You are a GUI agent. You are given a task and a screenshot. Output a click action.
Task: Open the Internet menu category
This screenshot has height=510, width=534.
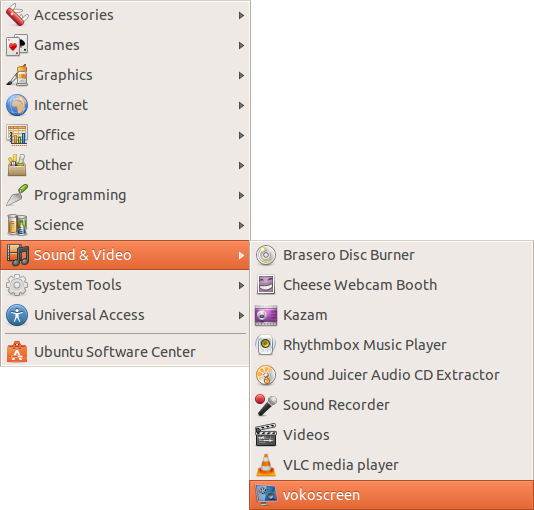125,105
